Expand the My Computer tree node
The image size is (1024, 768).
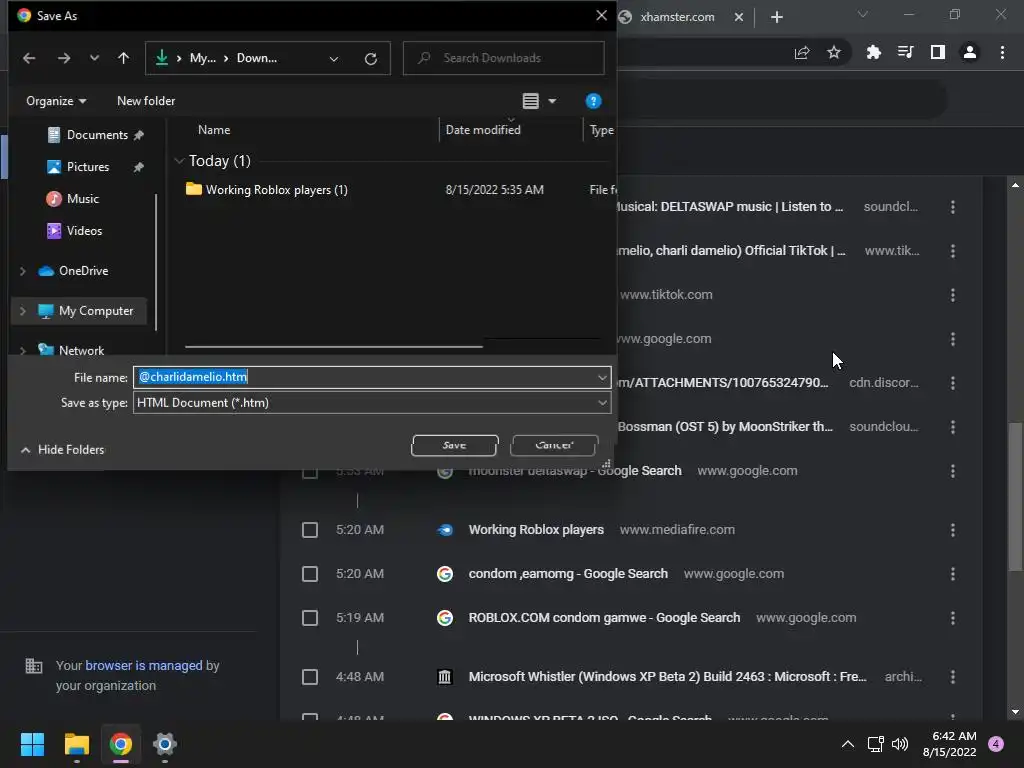tap(23, 311)
